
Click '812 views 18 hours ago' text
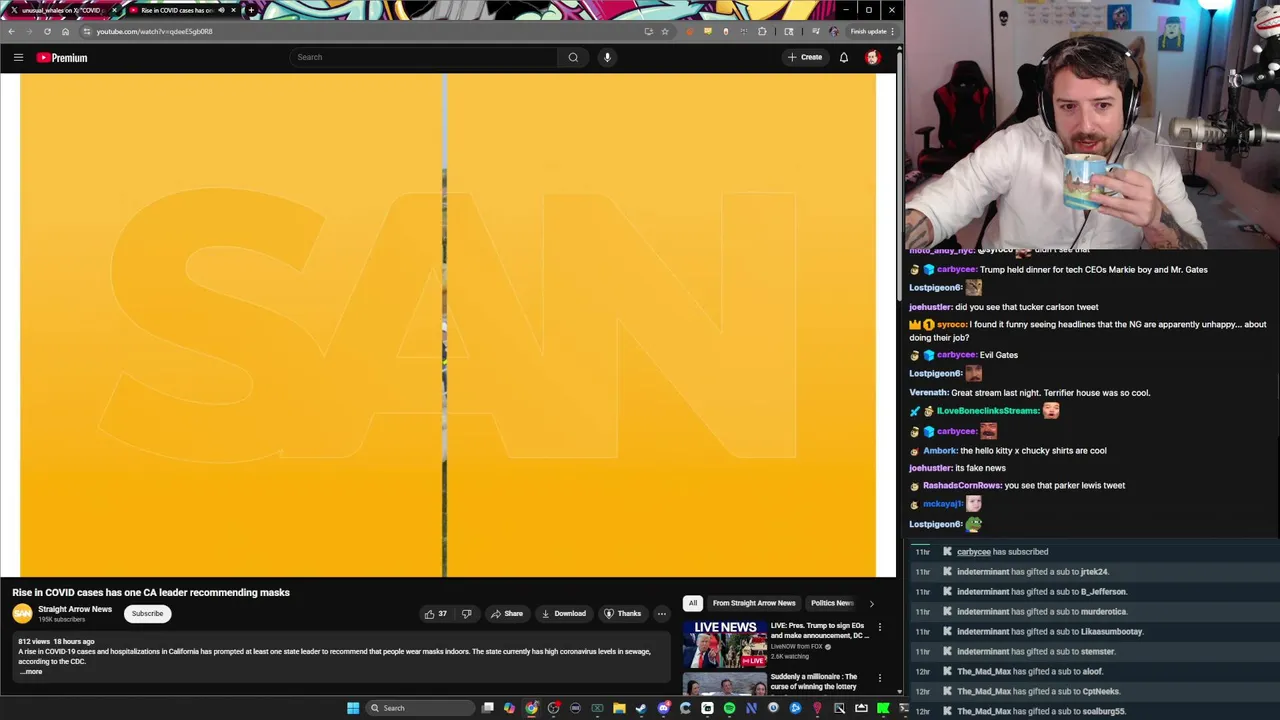pyautogui.click(x=56, y=641)
